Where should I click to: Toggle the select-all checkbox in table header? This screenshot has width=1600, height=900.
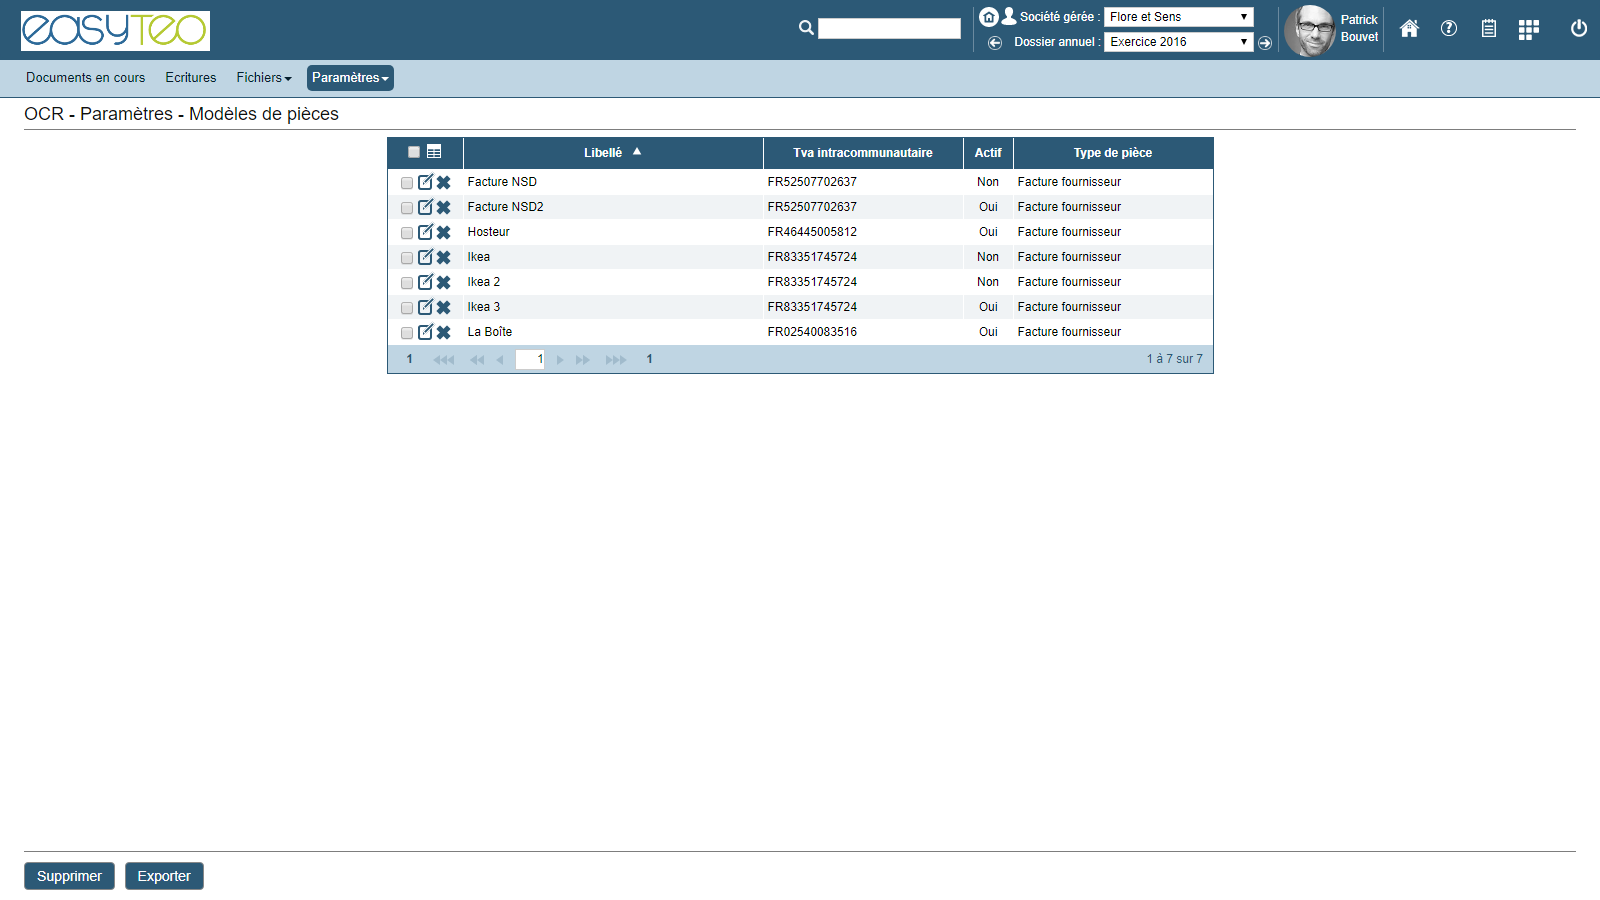(413, 152)
